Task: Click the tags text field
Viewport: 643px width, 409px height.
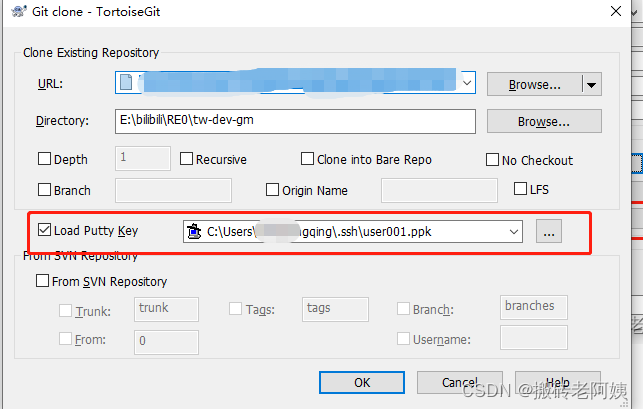Action: (335, 309)
